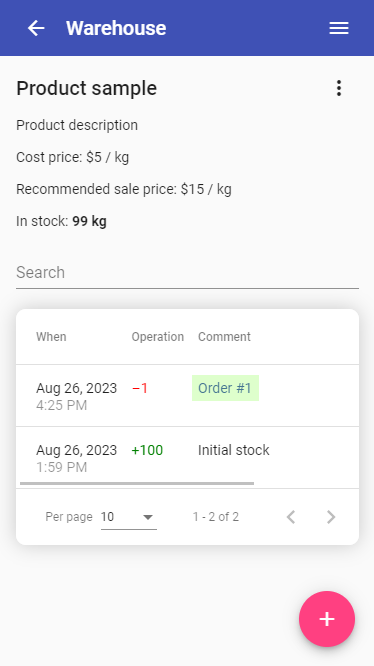Go back using the arrow icon

click(x=36, y=28)
